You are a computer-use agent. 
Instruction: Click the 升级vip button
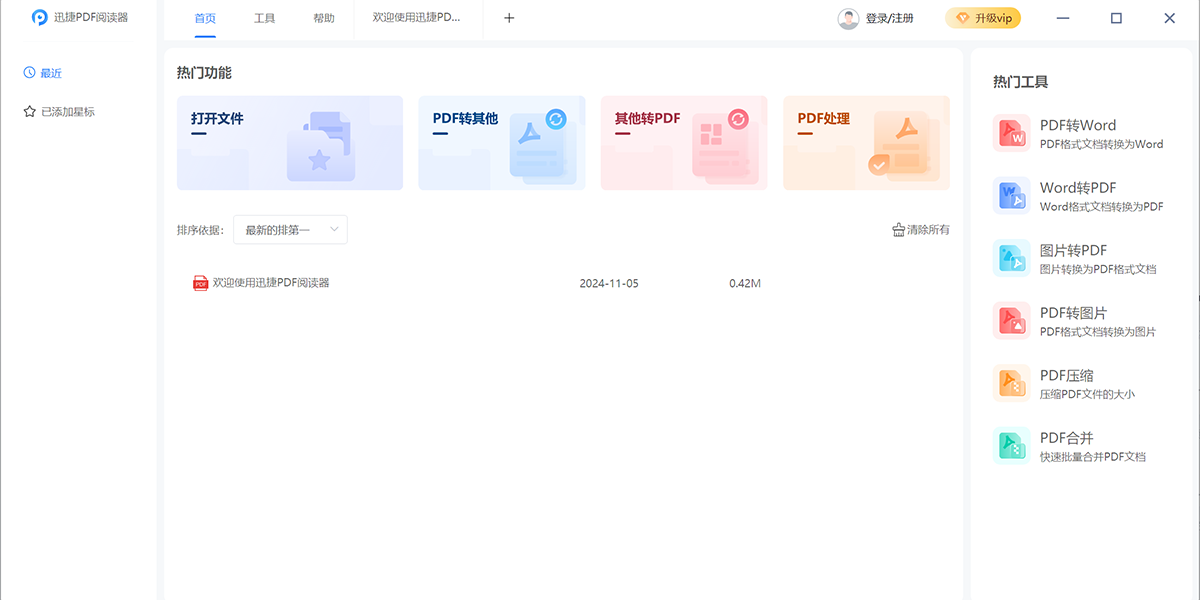click(x=983, y=17)
